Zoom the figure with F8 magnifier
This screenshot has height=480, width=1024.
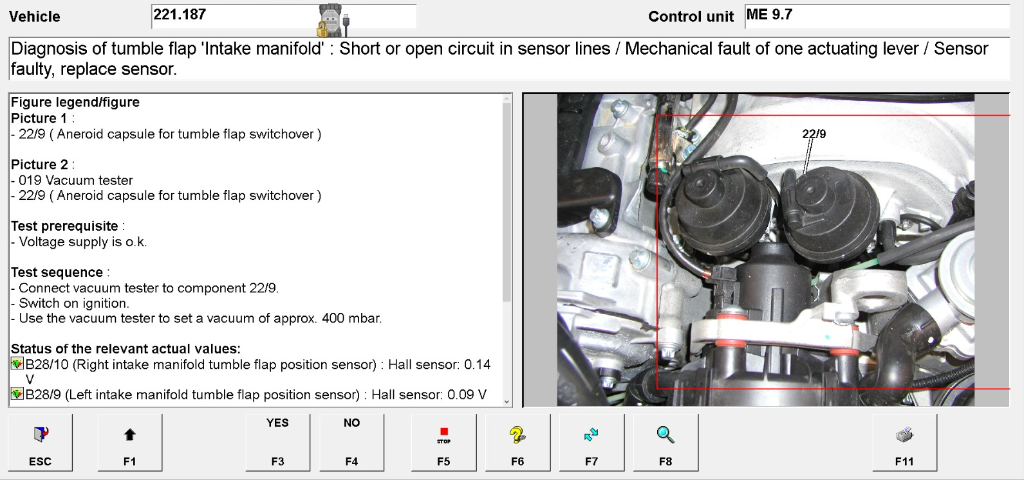pos(665,443)
